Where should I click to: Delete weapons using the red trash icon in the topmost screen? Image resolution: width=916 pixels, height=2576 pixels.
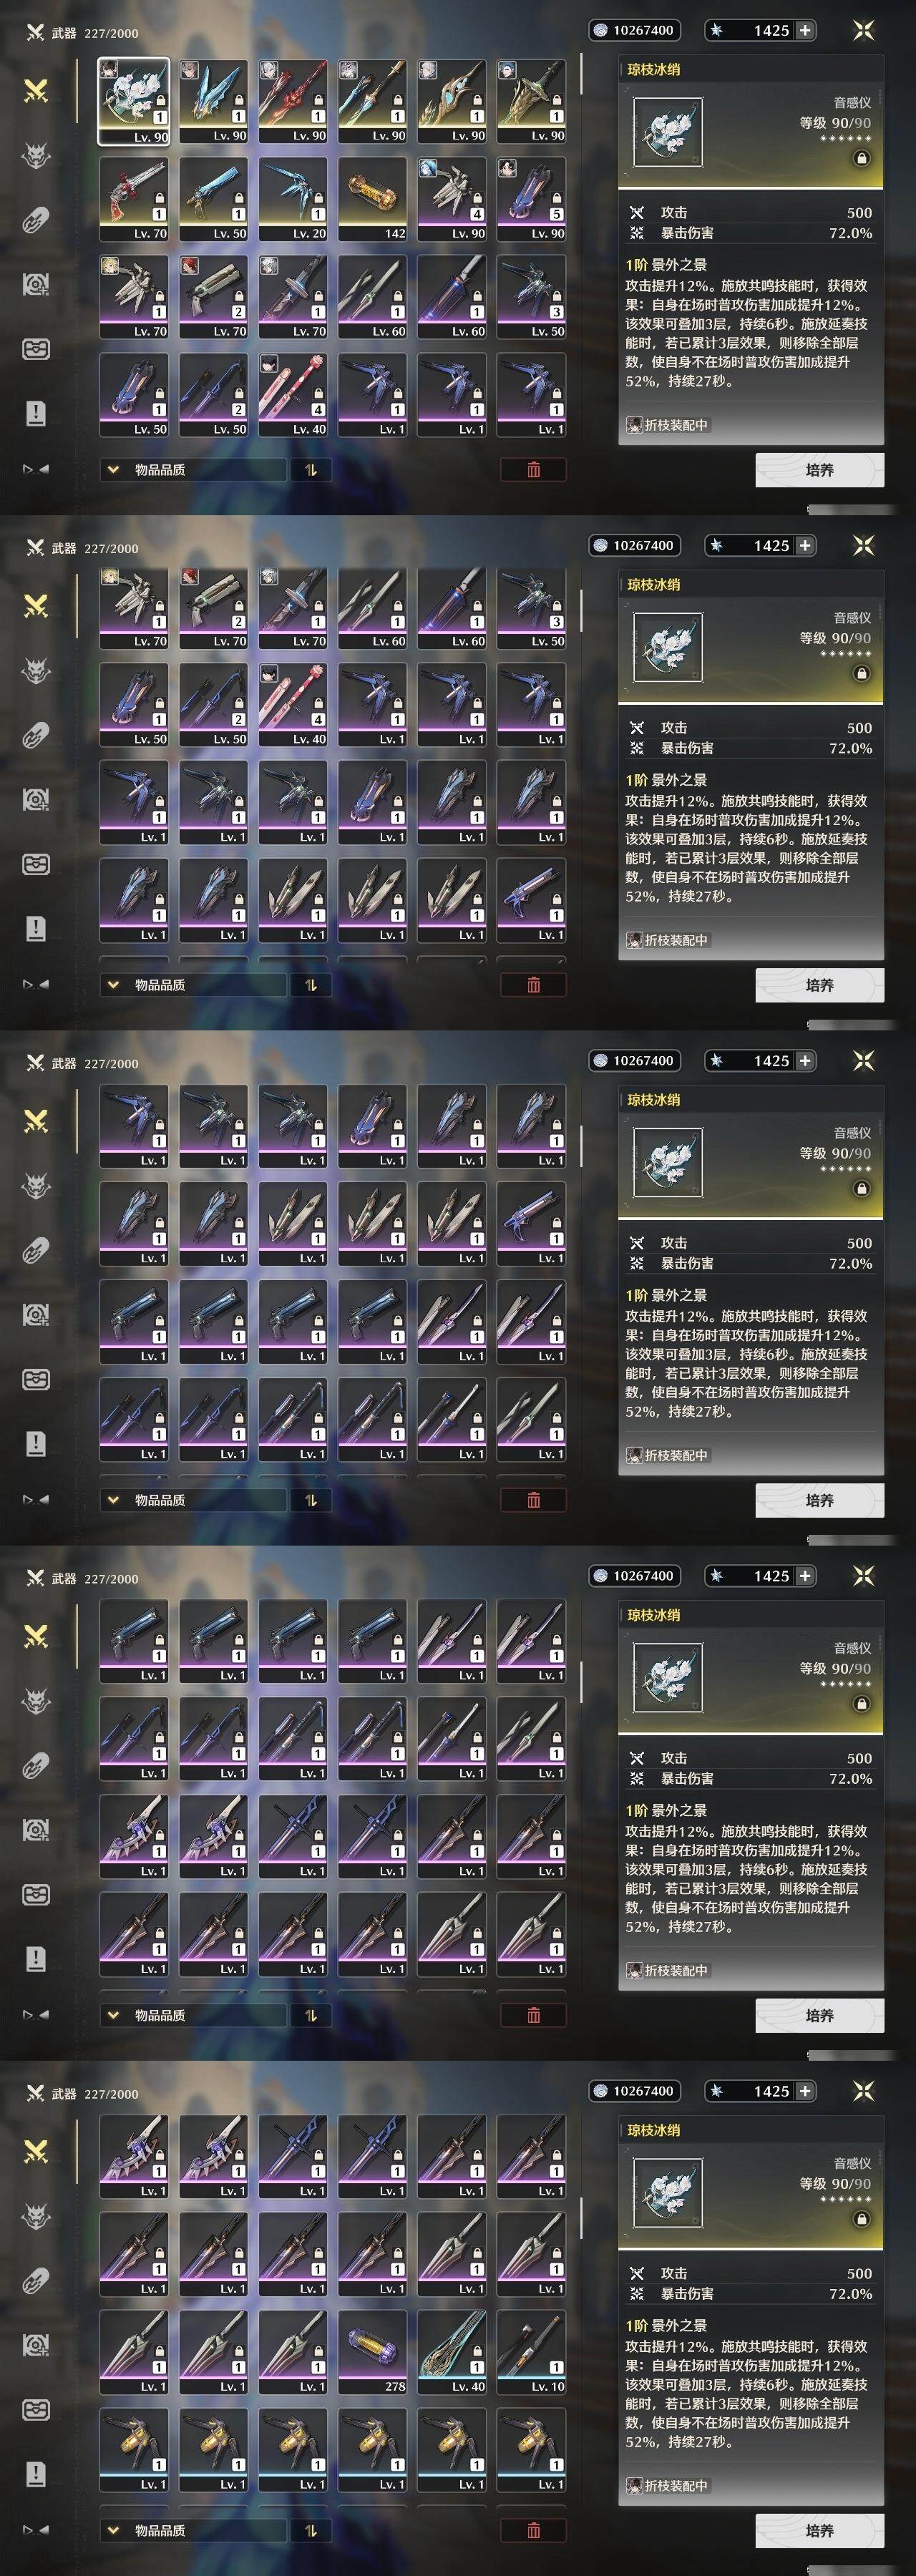pos(533,469)
